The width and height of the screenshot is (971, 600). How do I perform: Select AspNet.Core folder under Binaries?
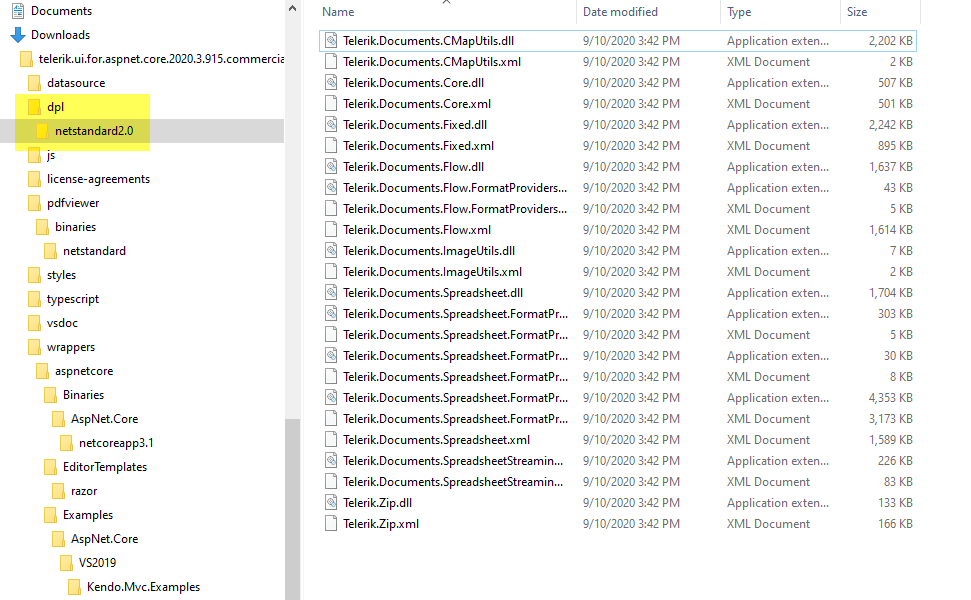104,419
